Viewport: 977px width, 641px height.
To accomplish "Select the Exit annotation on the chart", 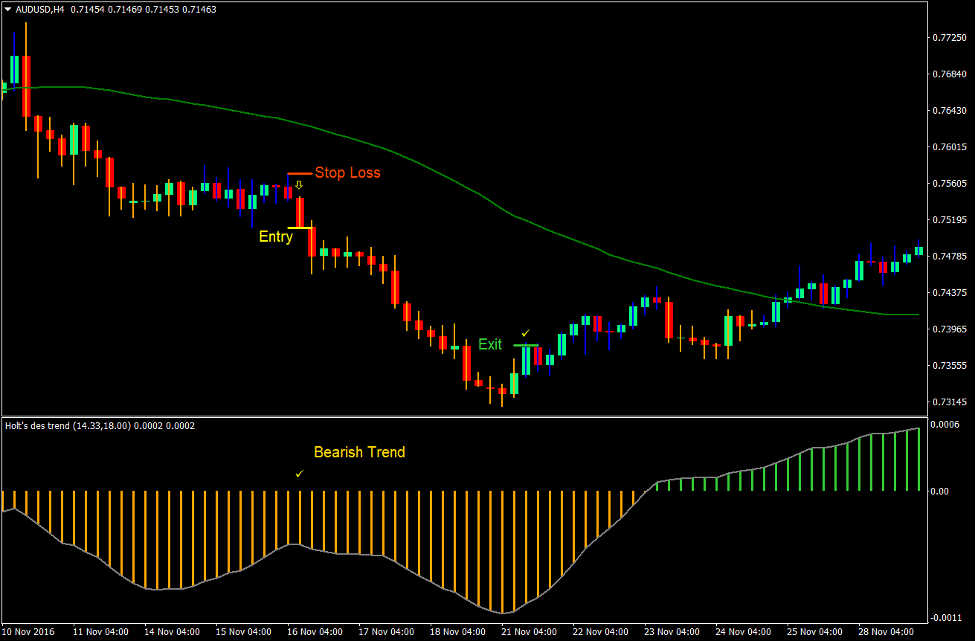I will pyautogui.click(x=488, y=344).
